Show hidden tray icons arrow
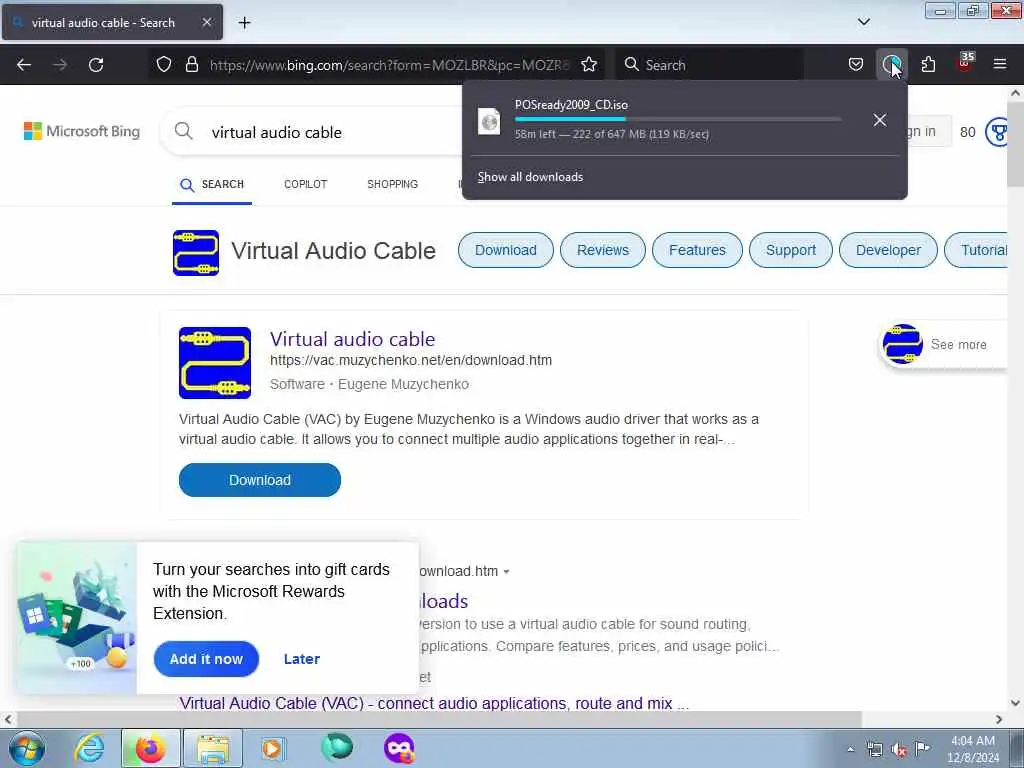The image size is (1024, 768). [x=850, y=750]
